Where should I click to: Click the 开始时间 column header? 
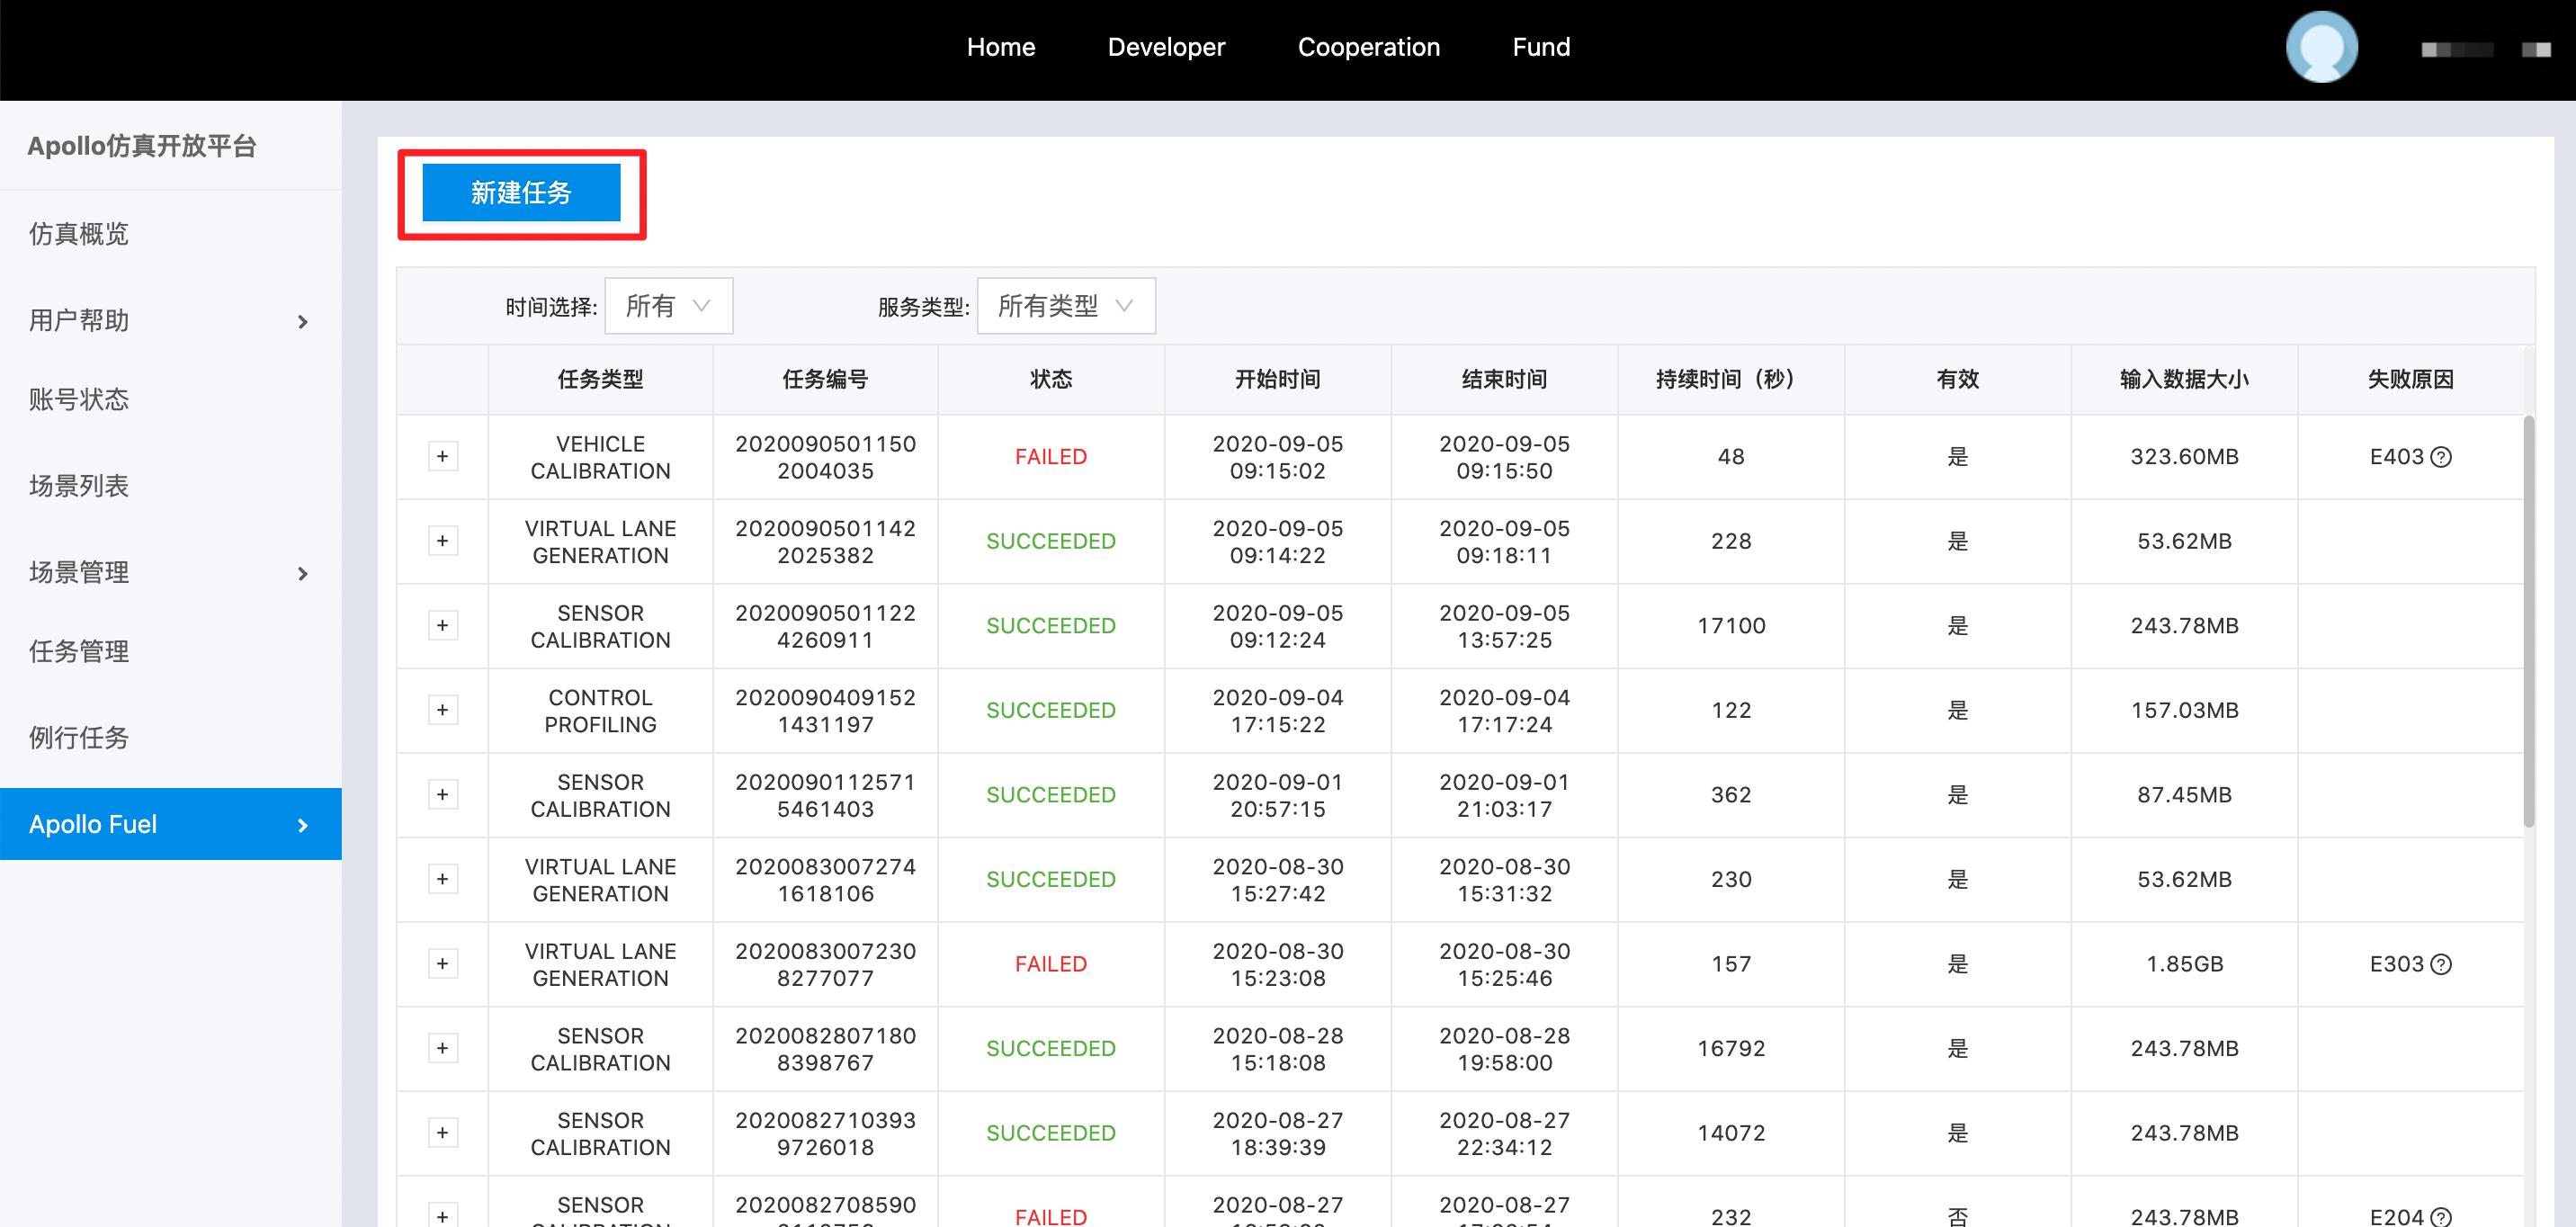coord(1278,379)
